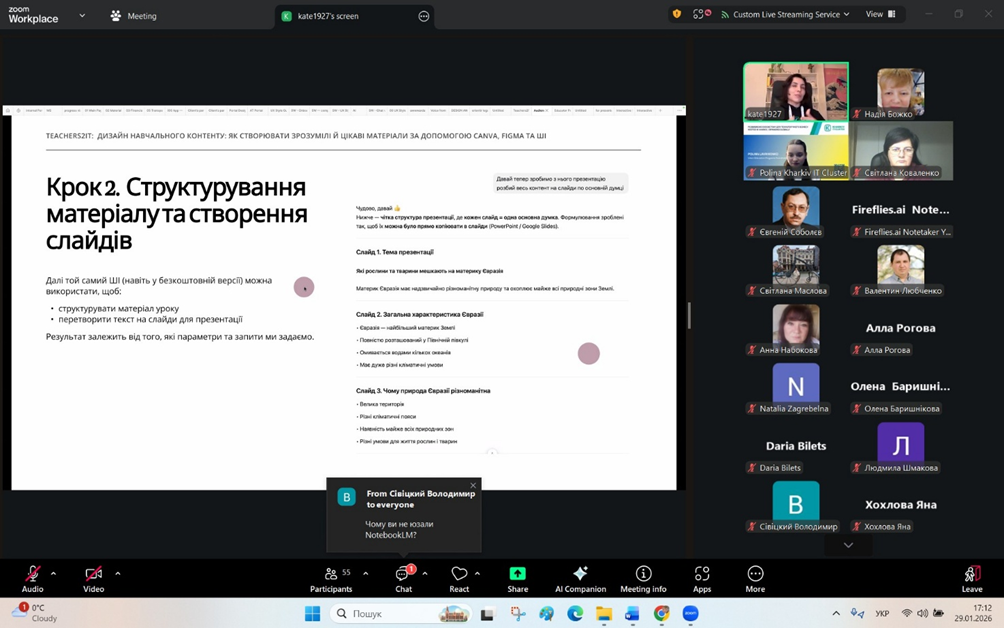Expand video settings arrow next to Video

(117, 573)
